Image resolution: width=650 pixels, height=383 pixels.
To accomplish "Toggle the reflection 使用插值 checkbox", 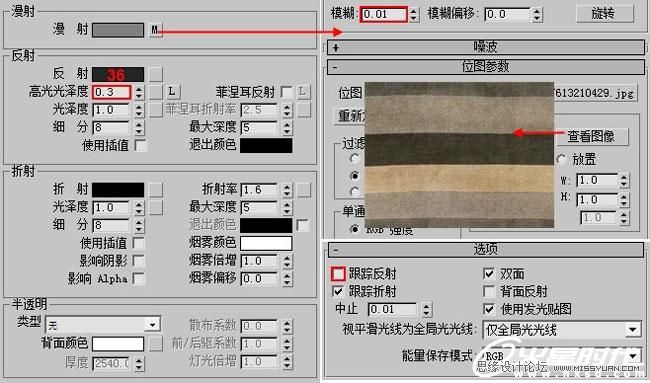I will click(x=141, y=145).
